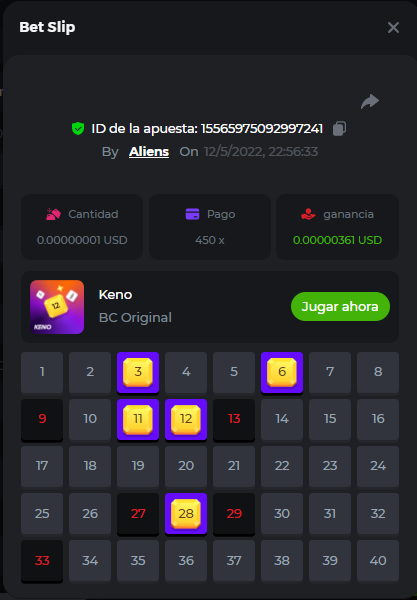The image size is (417, 600).
Task: Open the Aliens user profile link
Action: pyautogui.click(x=149, y=152)
